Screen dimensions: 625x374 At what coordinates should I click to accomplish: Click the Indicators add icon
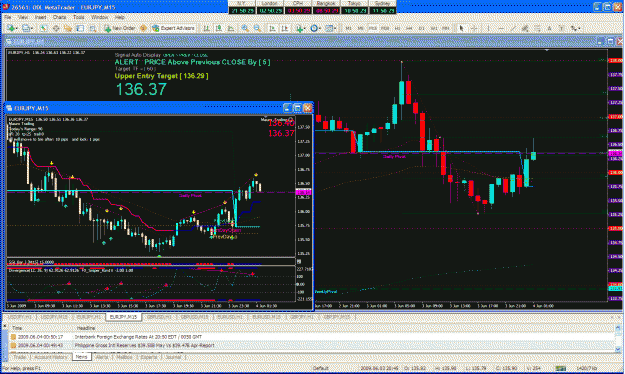tap(299, 28)
